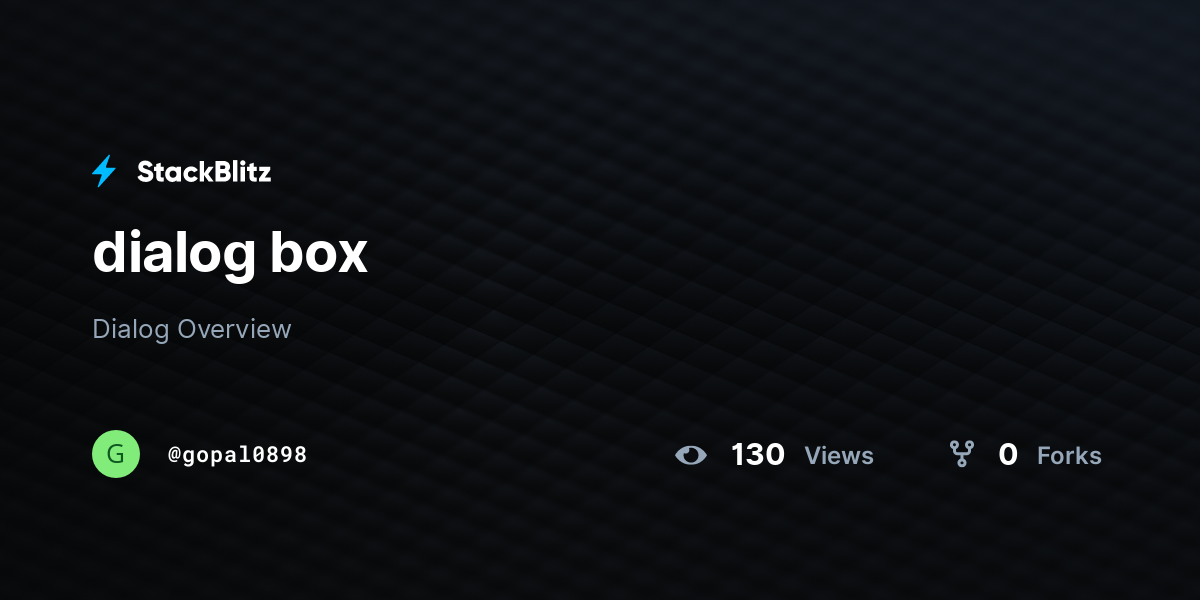Select the "Forks" label
The width and height of the screenshot is (1200, 600).
[x=1069, y=456]
